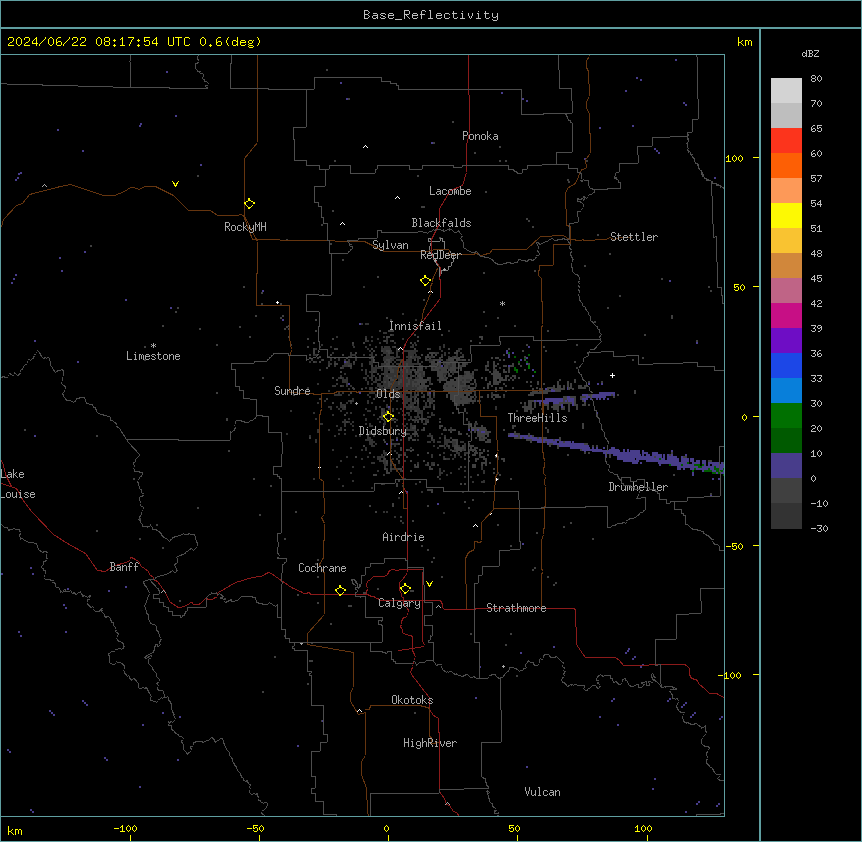
Task: Select the yellow V marker east of Calgary
Action: [429, 584]
